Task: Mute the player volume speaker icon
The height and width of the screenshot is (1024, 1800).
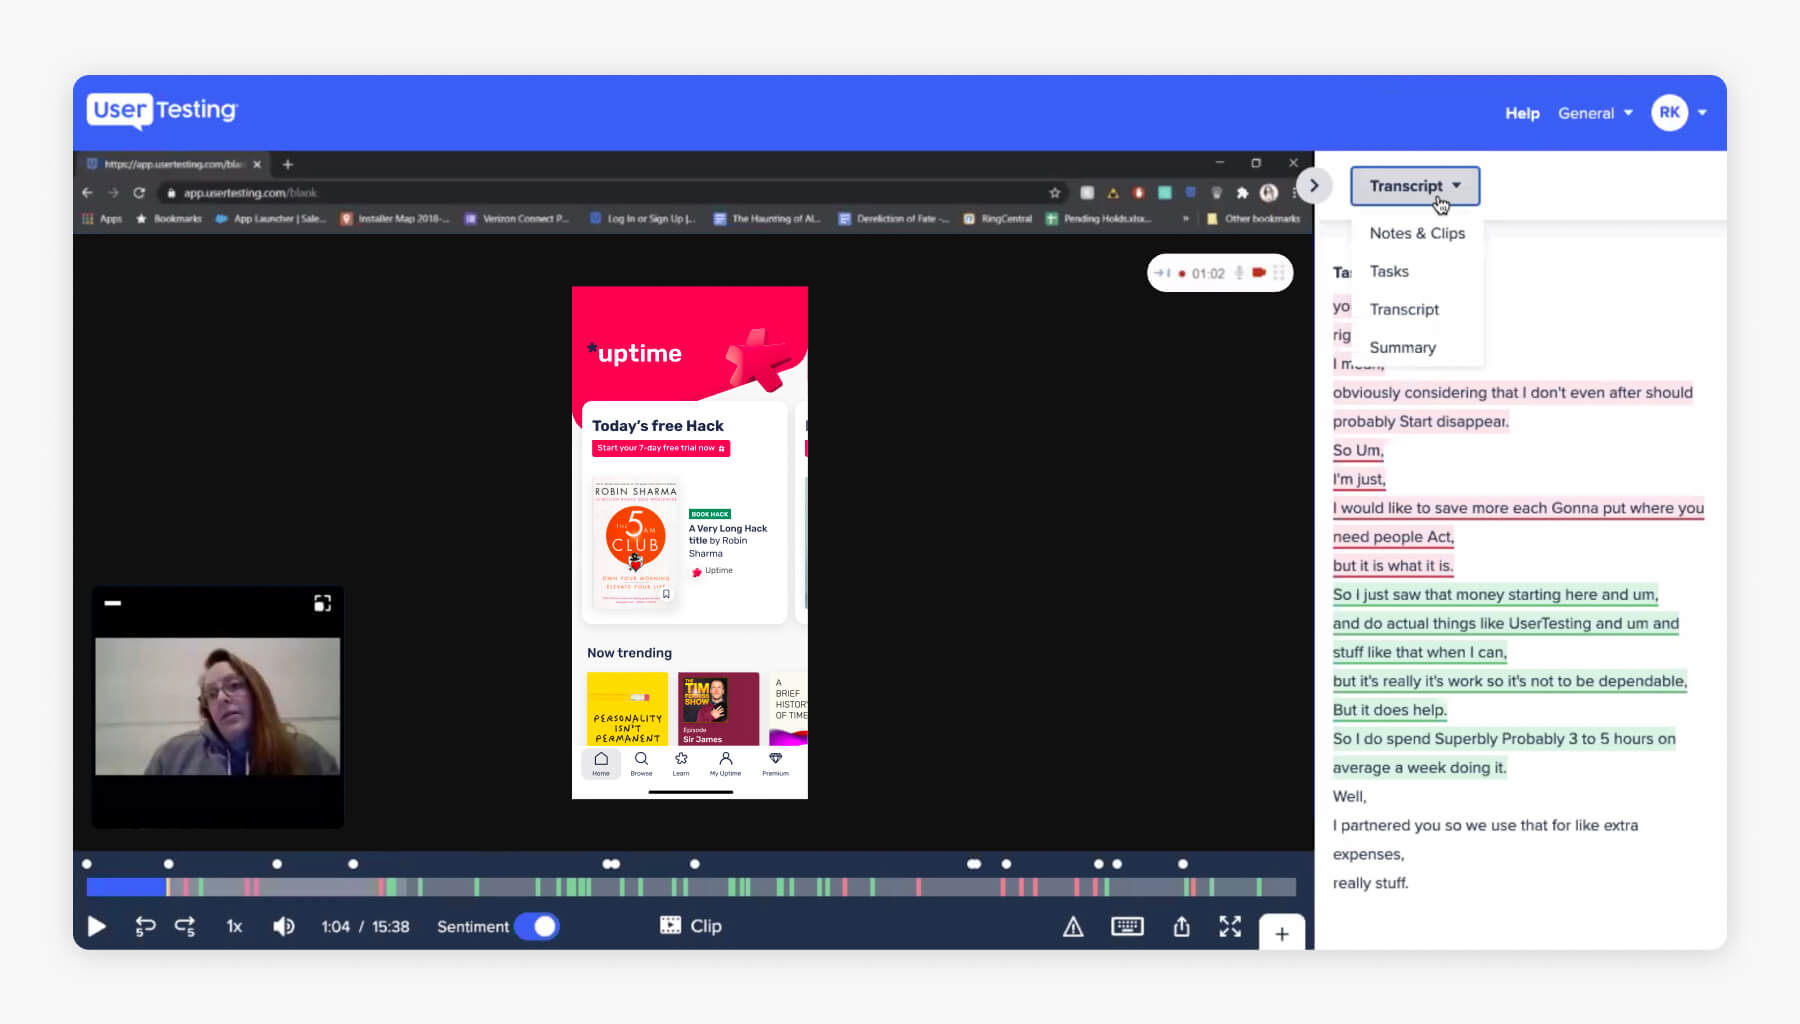Action: pos(284,926)
